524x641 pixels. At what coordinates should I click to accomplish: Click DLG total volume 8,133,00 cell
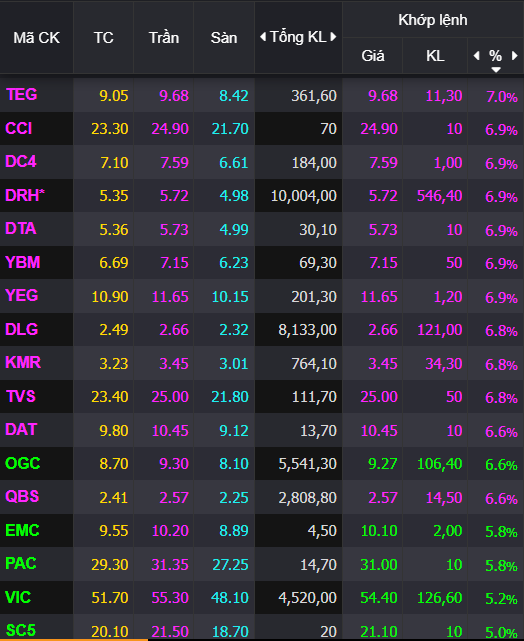pyautogui.click(x=307, y=330)
